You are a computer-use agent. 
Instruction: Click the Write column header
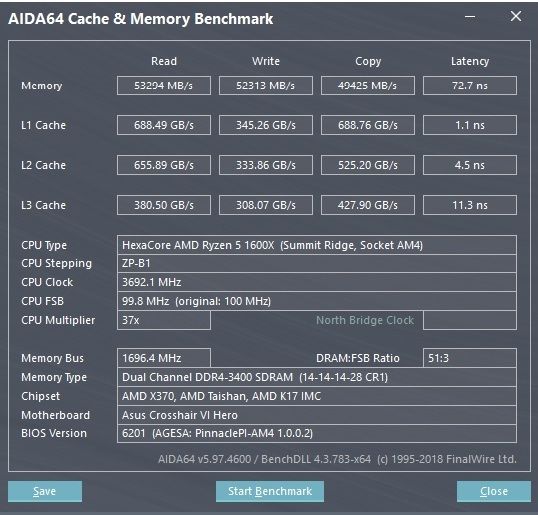[266, 61]
